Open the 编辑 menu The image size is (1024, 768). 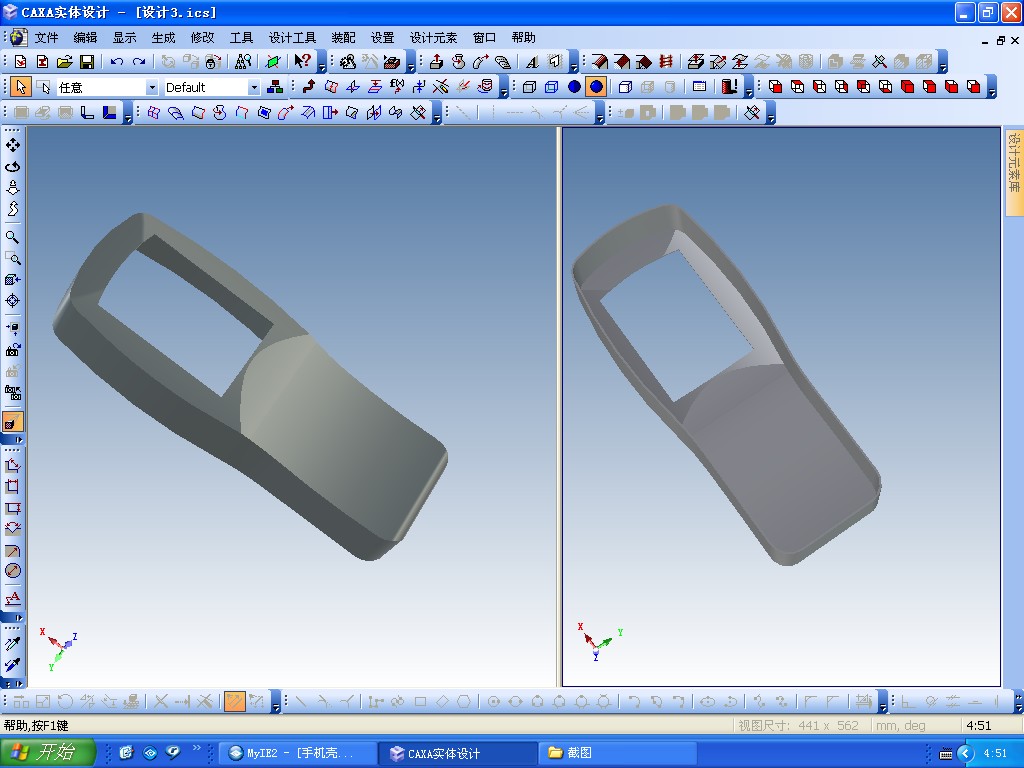point(86,37)
